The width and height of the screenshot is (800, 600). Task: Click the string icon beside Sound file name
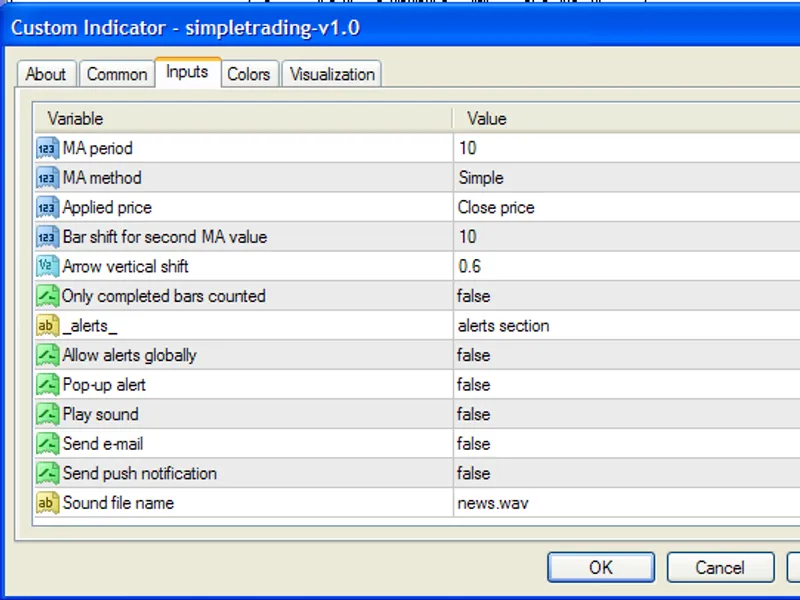coord(47,503)
